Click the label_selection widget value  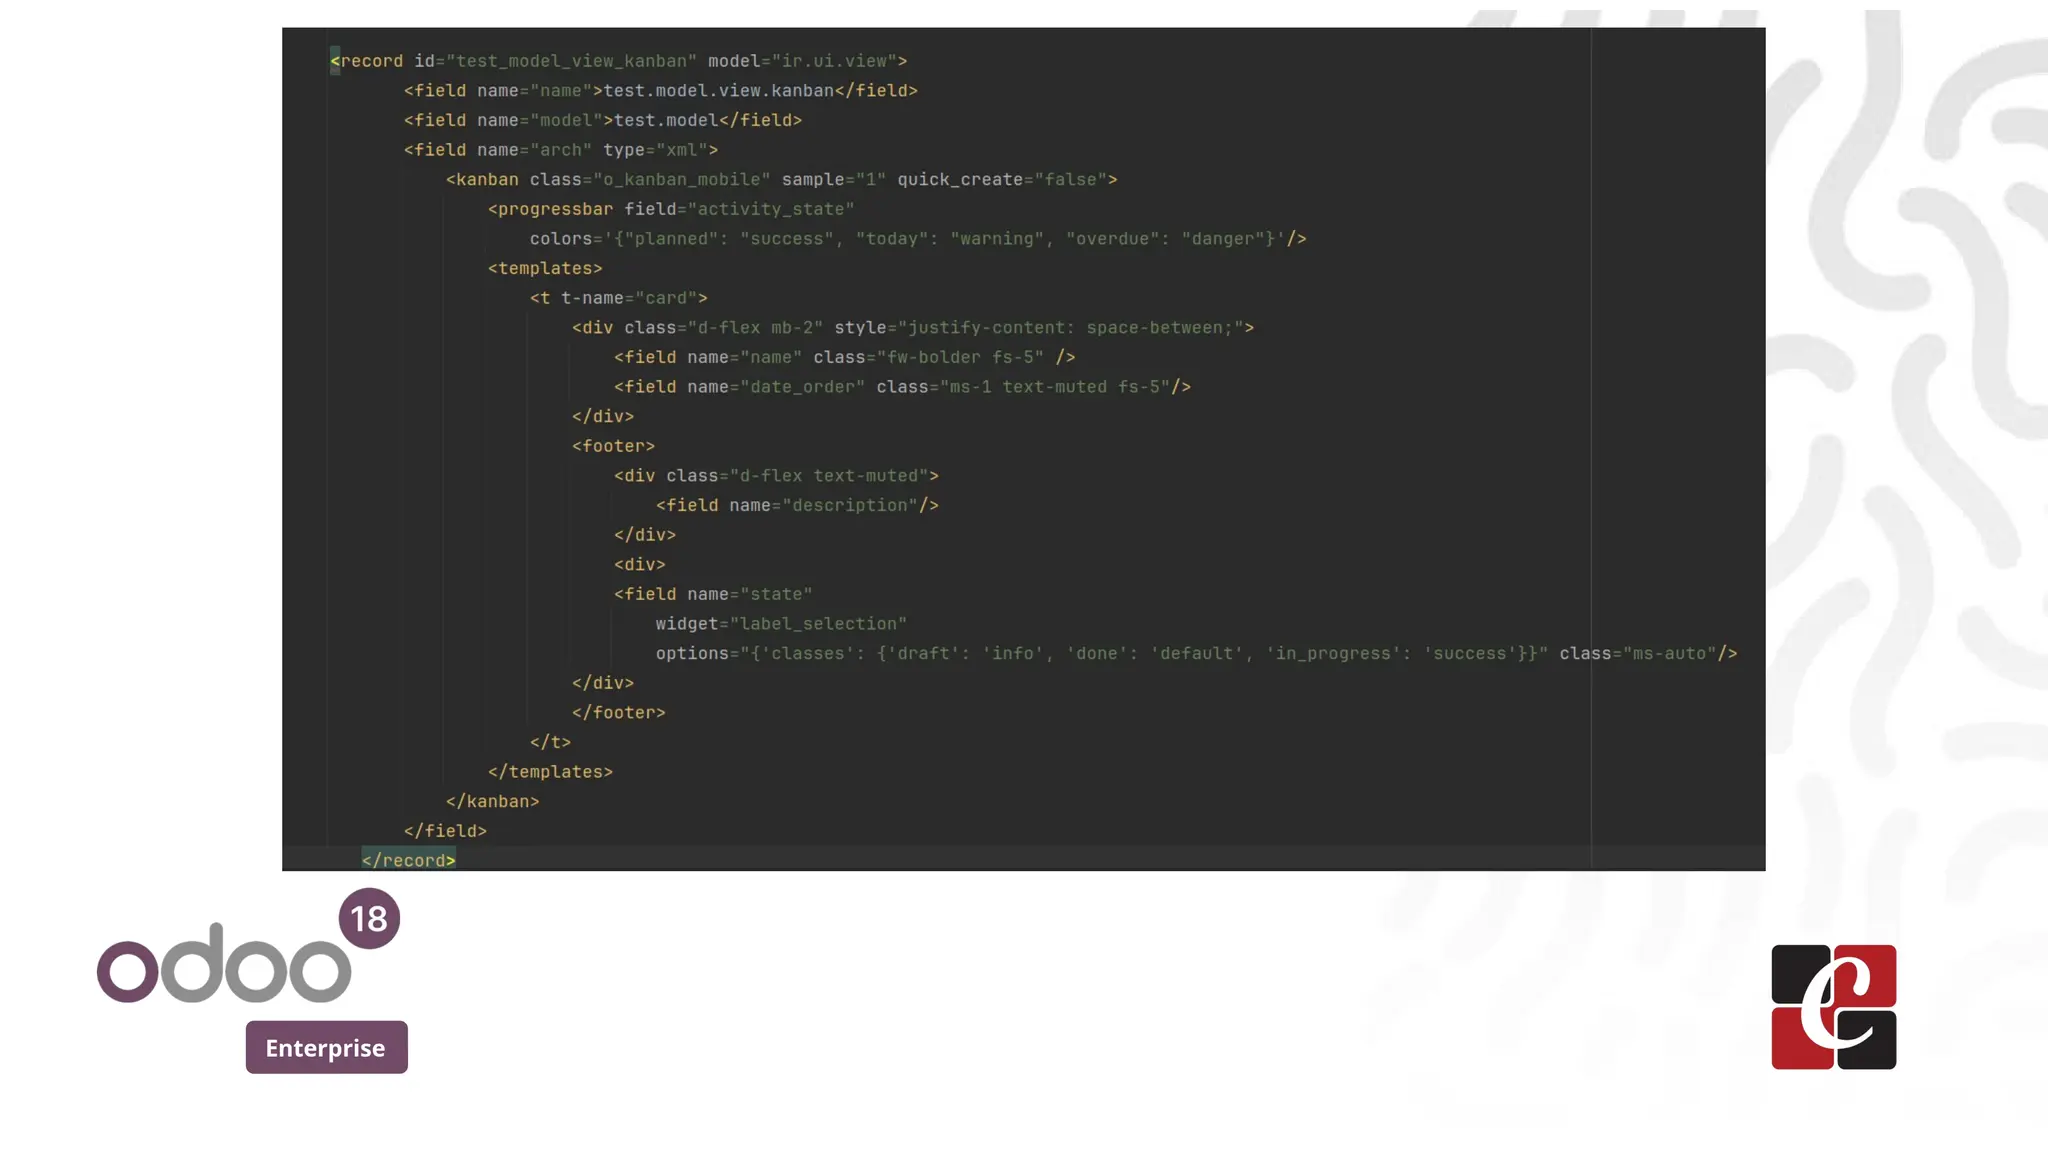tap(818, 624)
